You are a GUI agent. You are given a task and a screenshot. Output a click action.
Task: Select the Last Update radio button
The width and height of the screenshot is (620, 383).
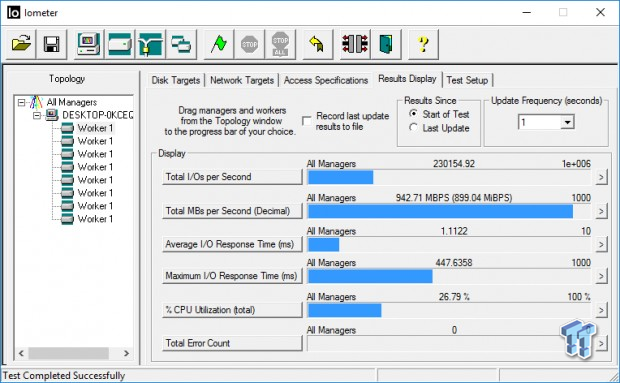[413, 128]
